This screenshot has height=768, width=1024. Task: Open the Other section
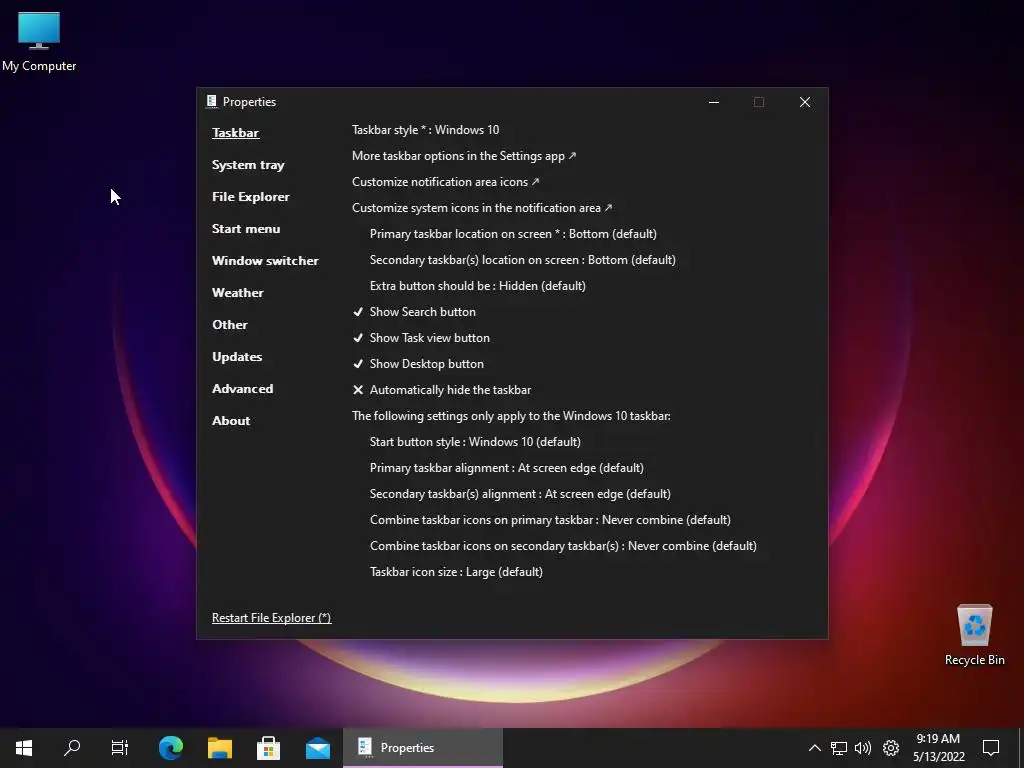[229, 325]
